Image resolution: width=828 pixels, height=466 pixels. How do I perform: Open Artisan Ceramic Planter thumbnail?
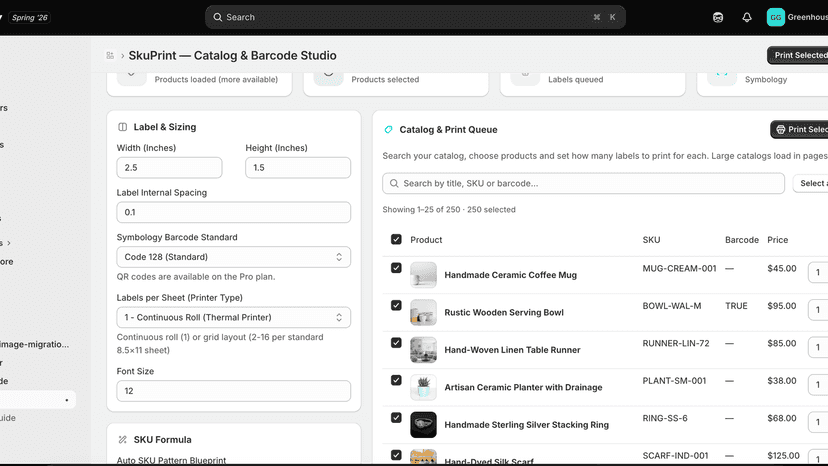424,387
